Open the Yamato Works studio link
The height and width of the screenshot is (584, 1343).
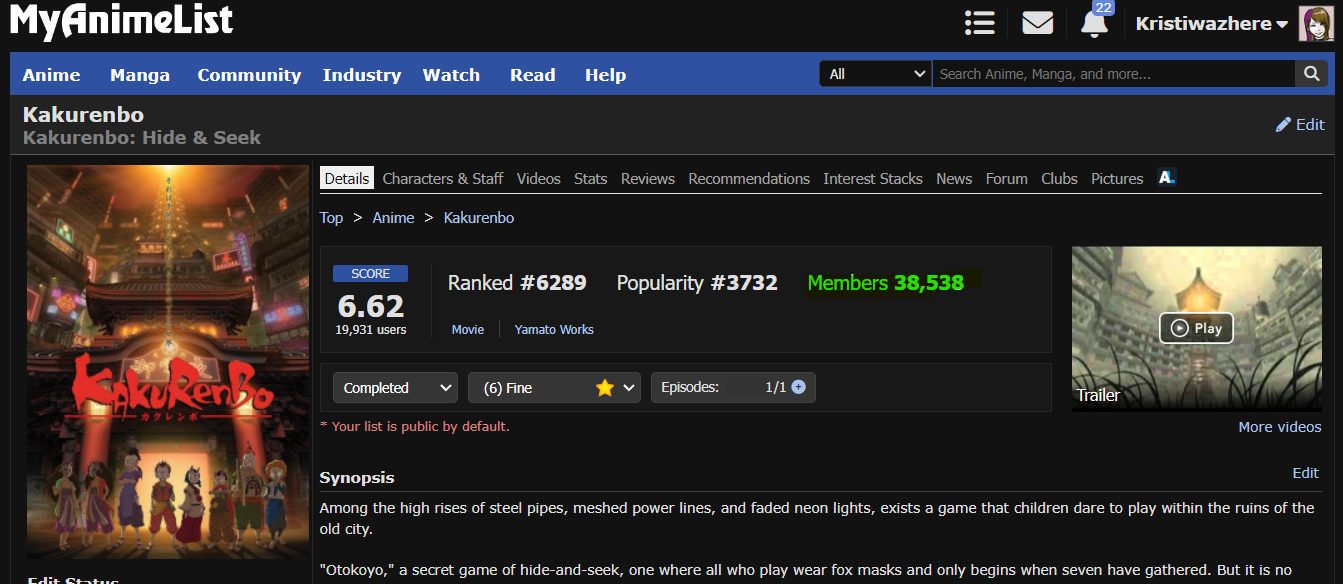(x=554, y=329)
